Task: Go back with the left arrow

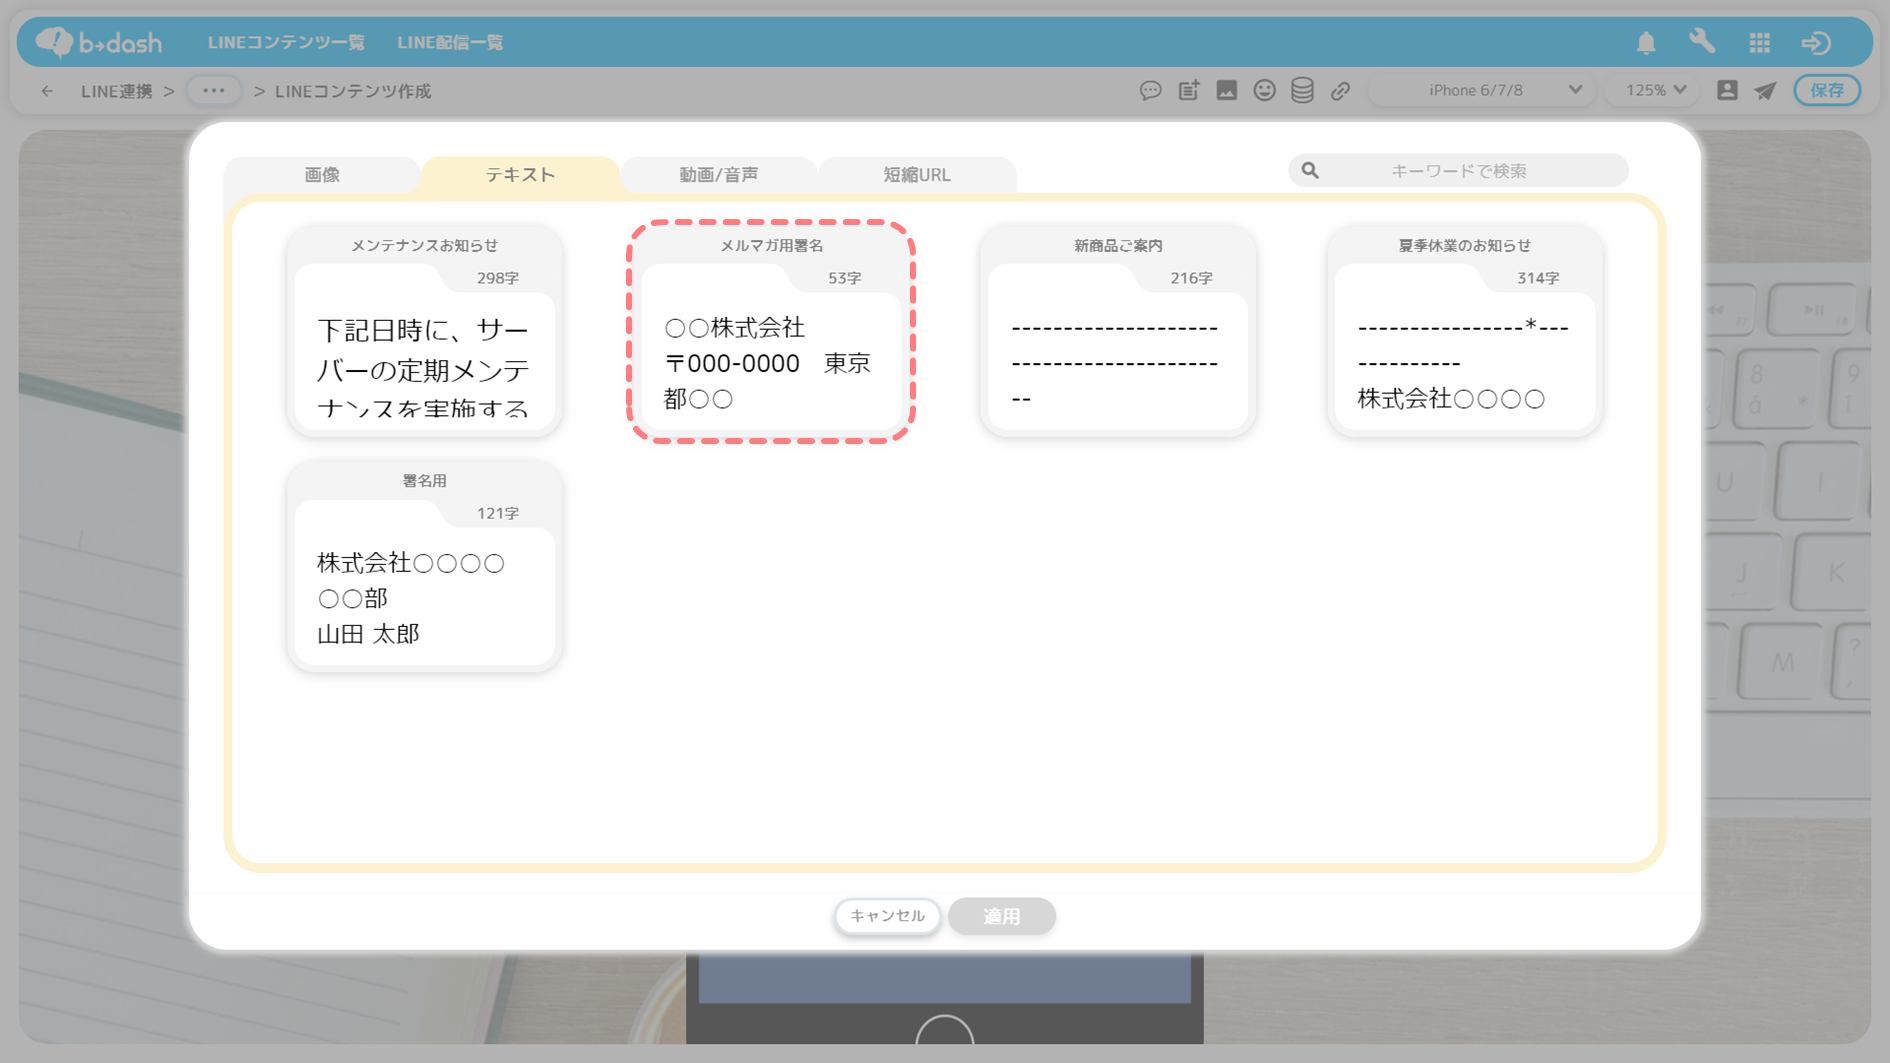Action: click(47, 91)
